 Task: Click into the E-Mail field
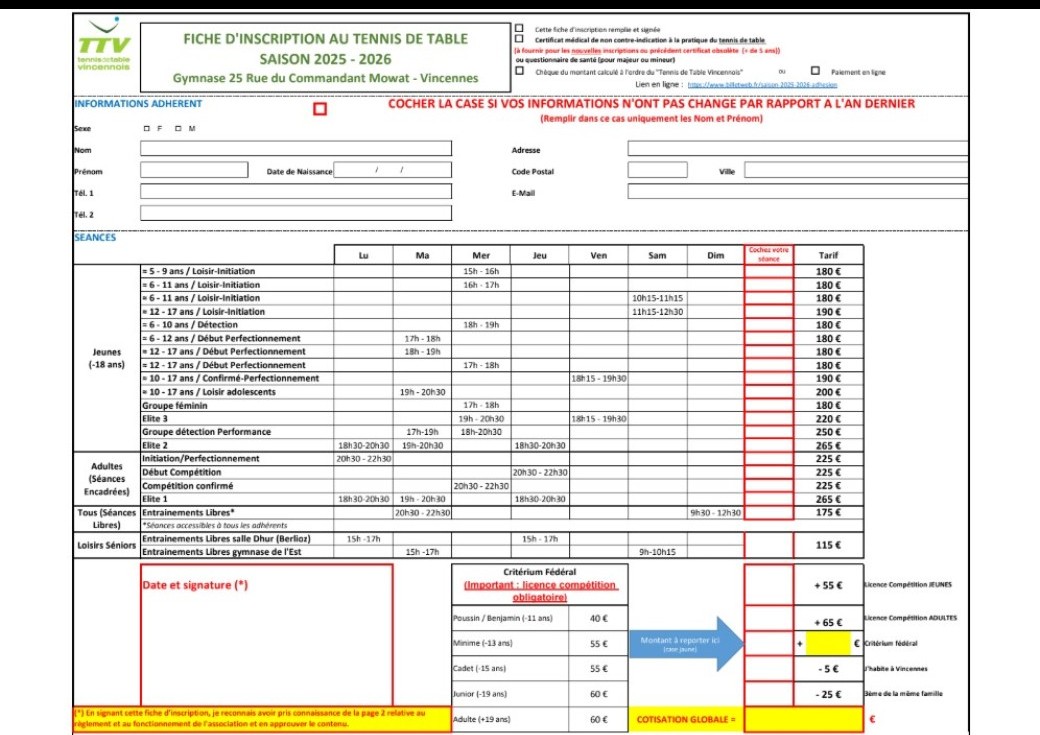point(798,192)
